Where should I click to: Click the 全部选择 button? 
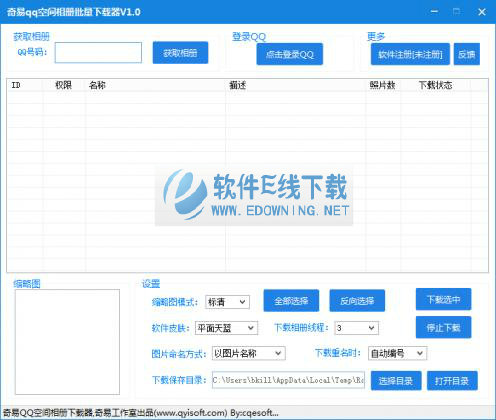(x=291, y=301)
